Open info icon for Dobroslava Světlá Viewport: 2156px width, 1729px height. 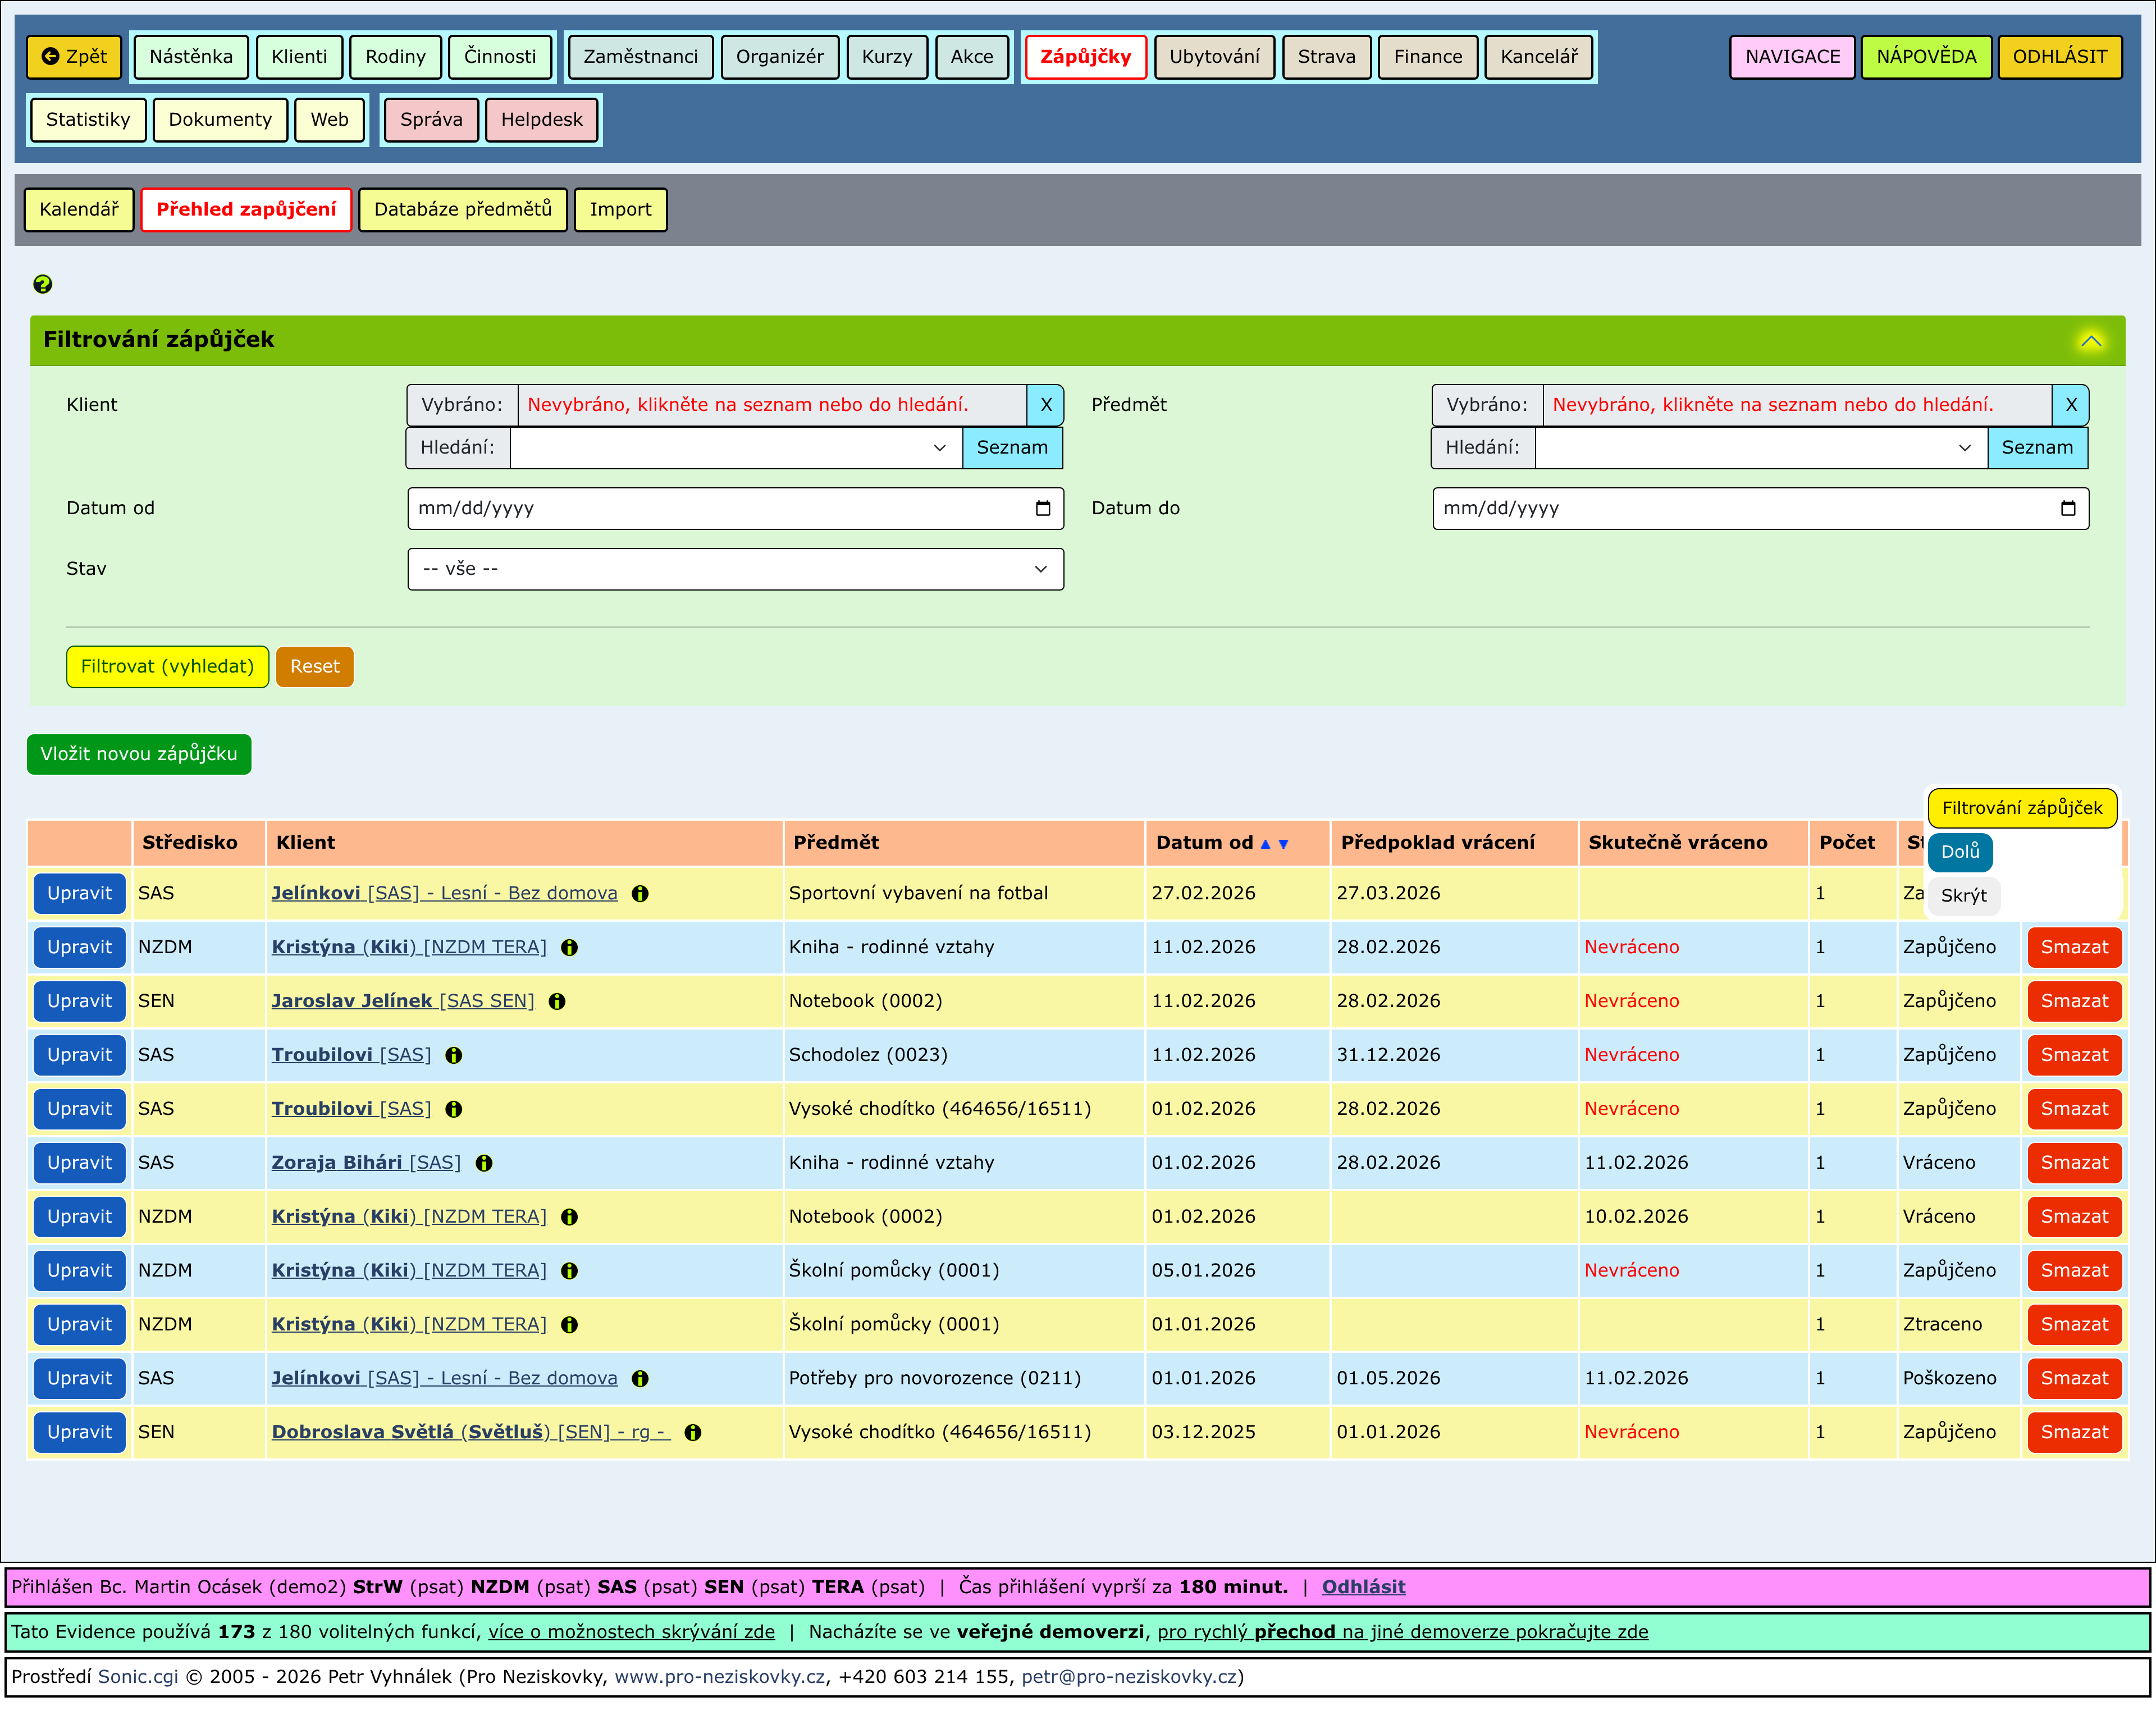click(692, 1432)
